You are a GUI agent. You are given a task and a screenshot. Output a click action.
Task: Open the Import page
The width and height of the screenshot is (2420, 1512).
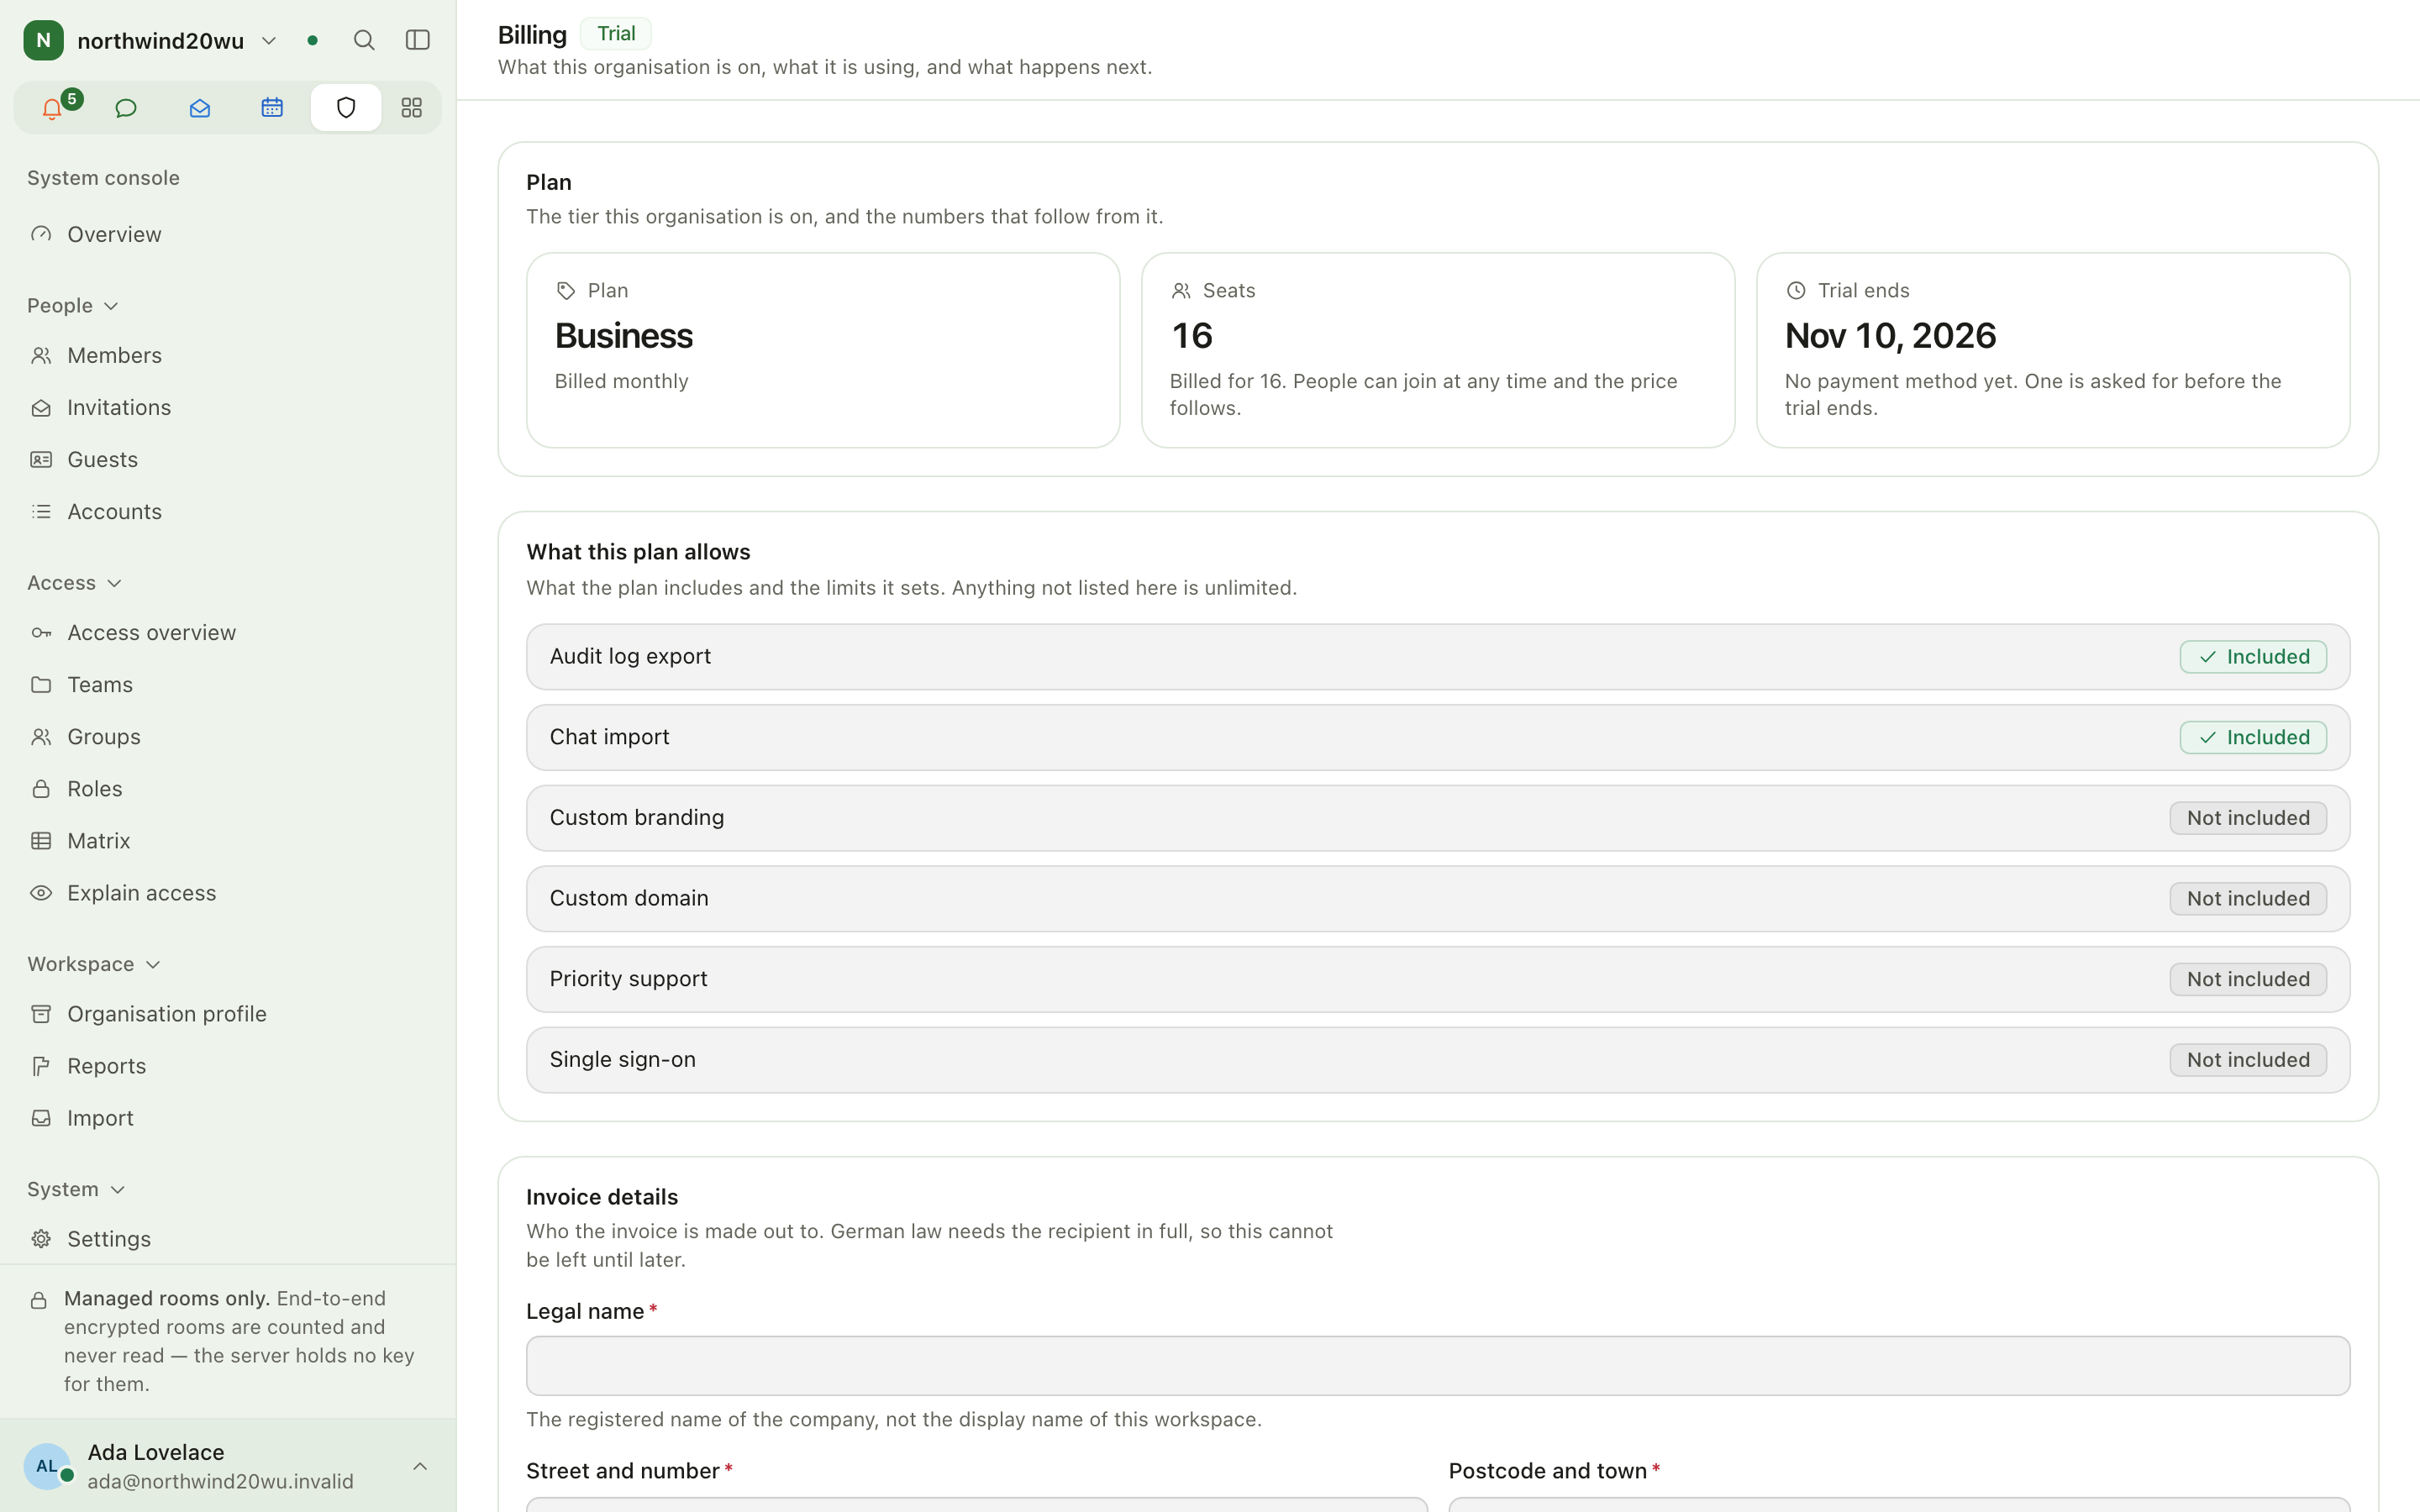pyautogui.click(x=228, y=1117)
